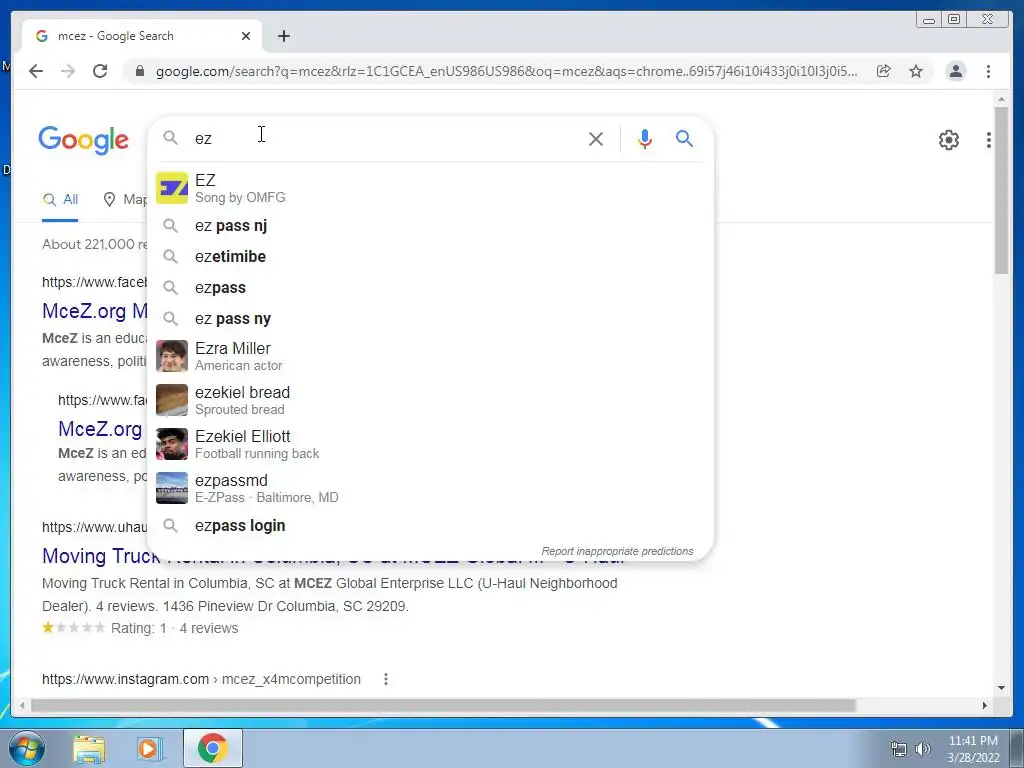Open the network icon in system tray

(899, 749)
